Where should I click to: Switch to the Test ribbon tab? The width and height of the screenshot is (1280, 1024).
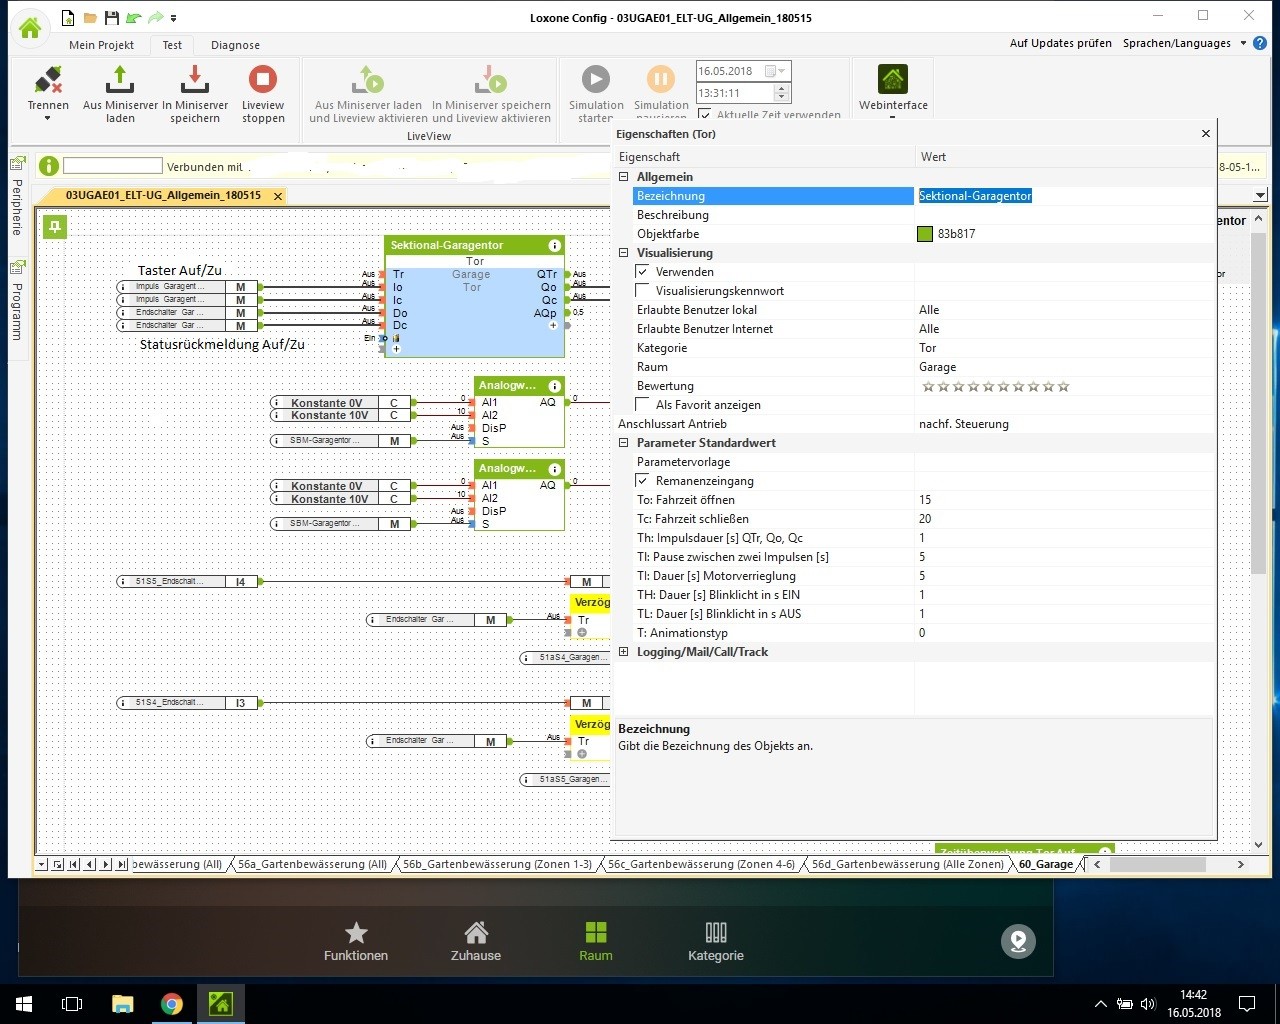[172, 45]
